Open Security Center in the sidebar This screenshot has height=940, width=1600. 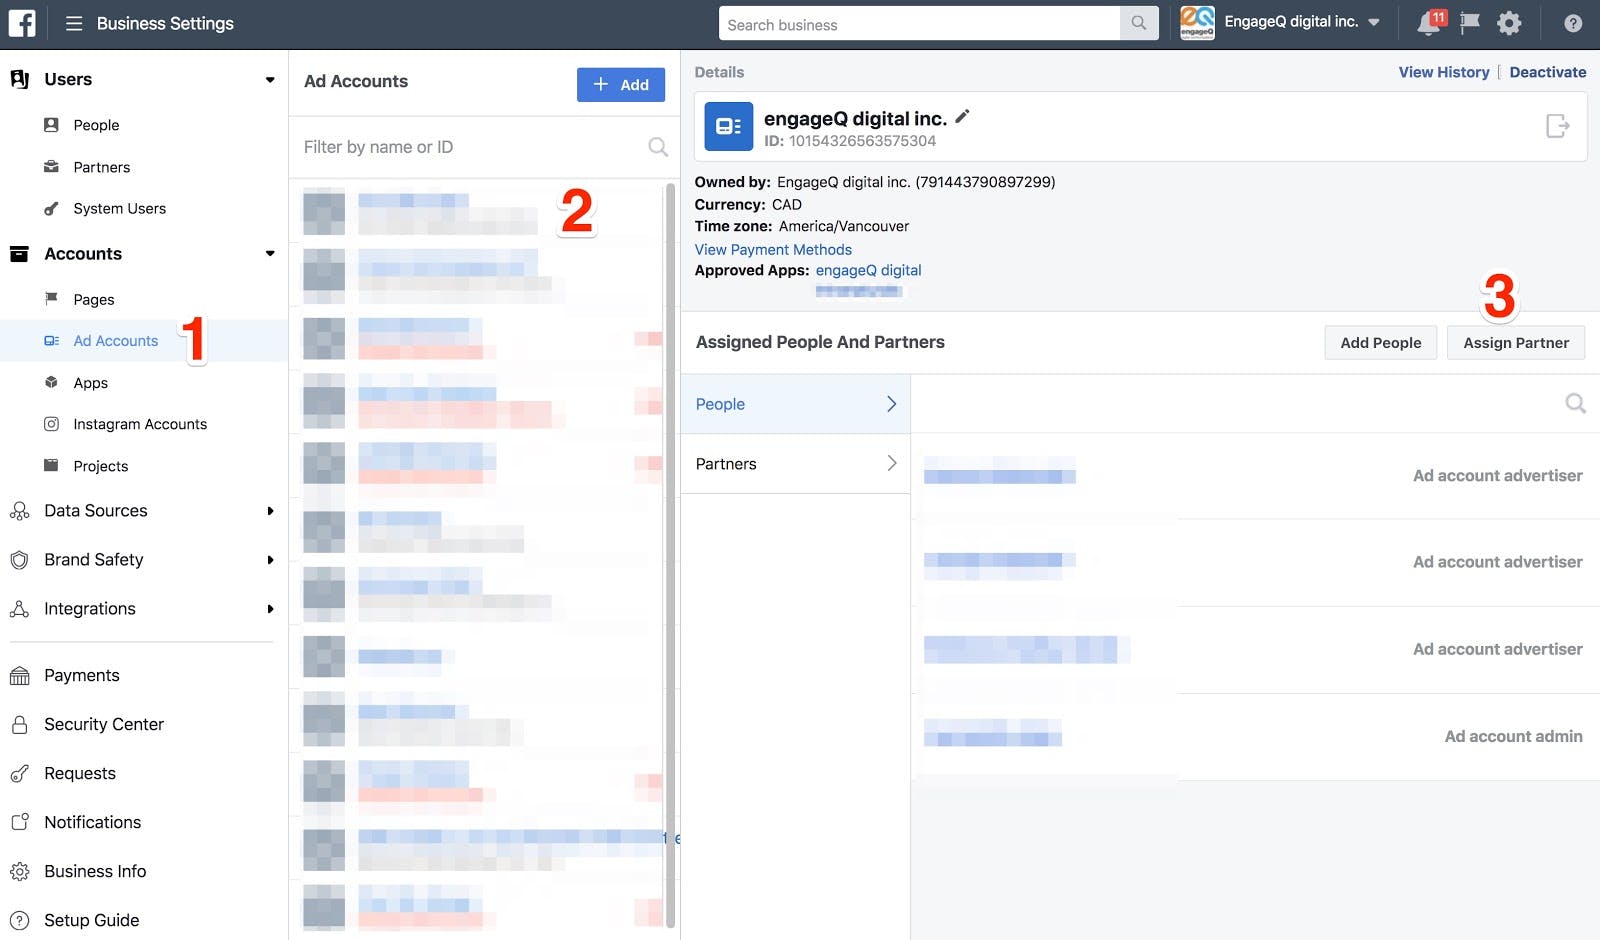pyautogui.click(x=104, y=725)
